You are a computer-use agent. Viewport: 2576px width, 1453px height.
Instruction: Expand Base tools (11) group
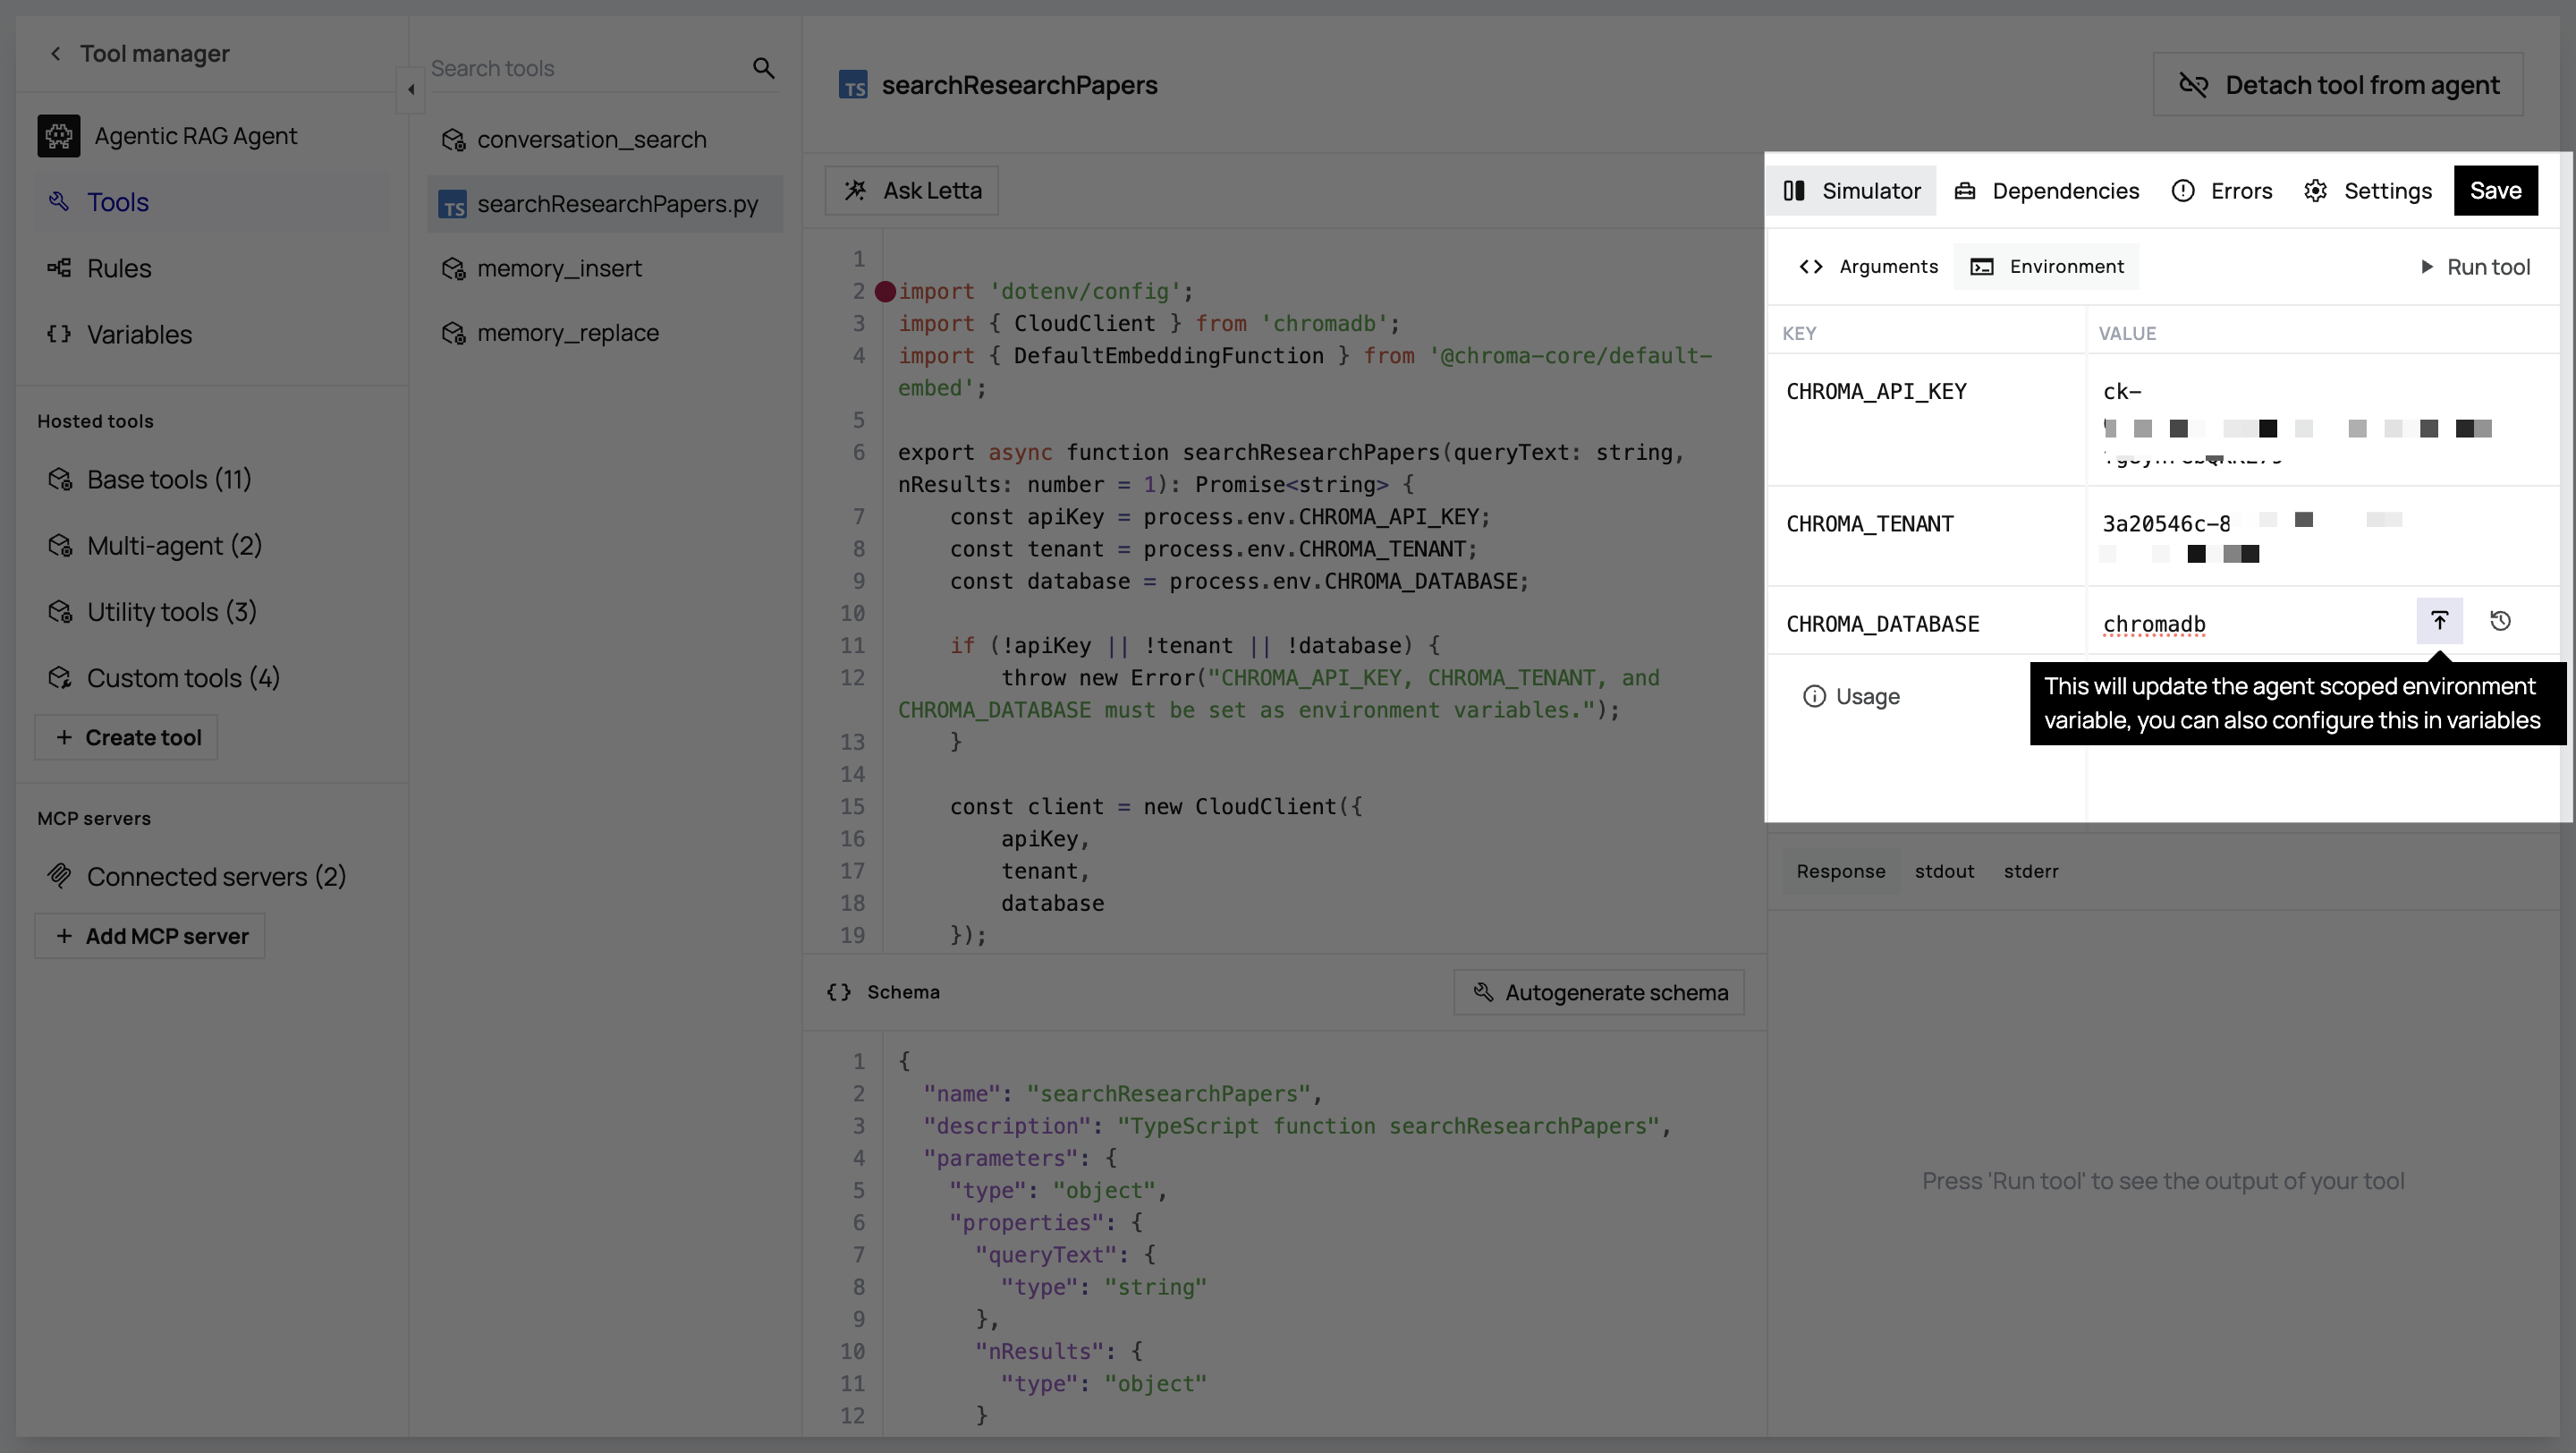tap(168, 480)
